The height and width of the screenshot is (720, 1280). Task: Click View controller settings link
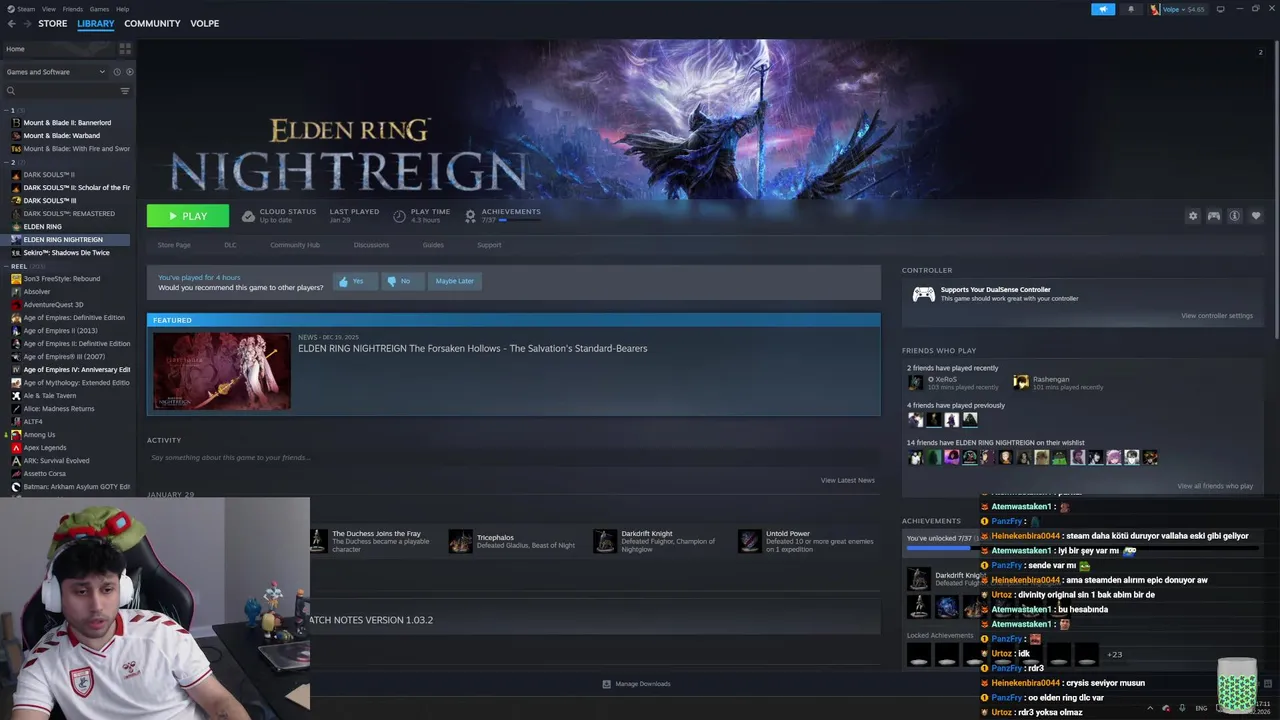coord(1216,316)
